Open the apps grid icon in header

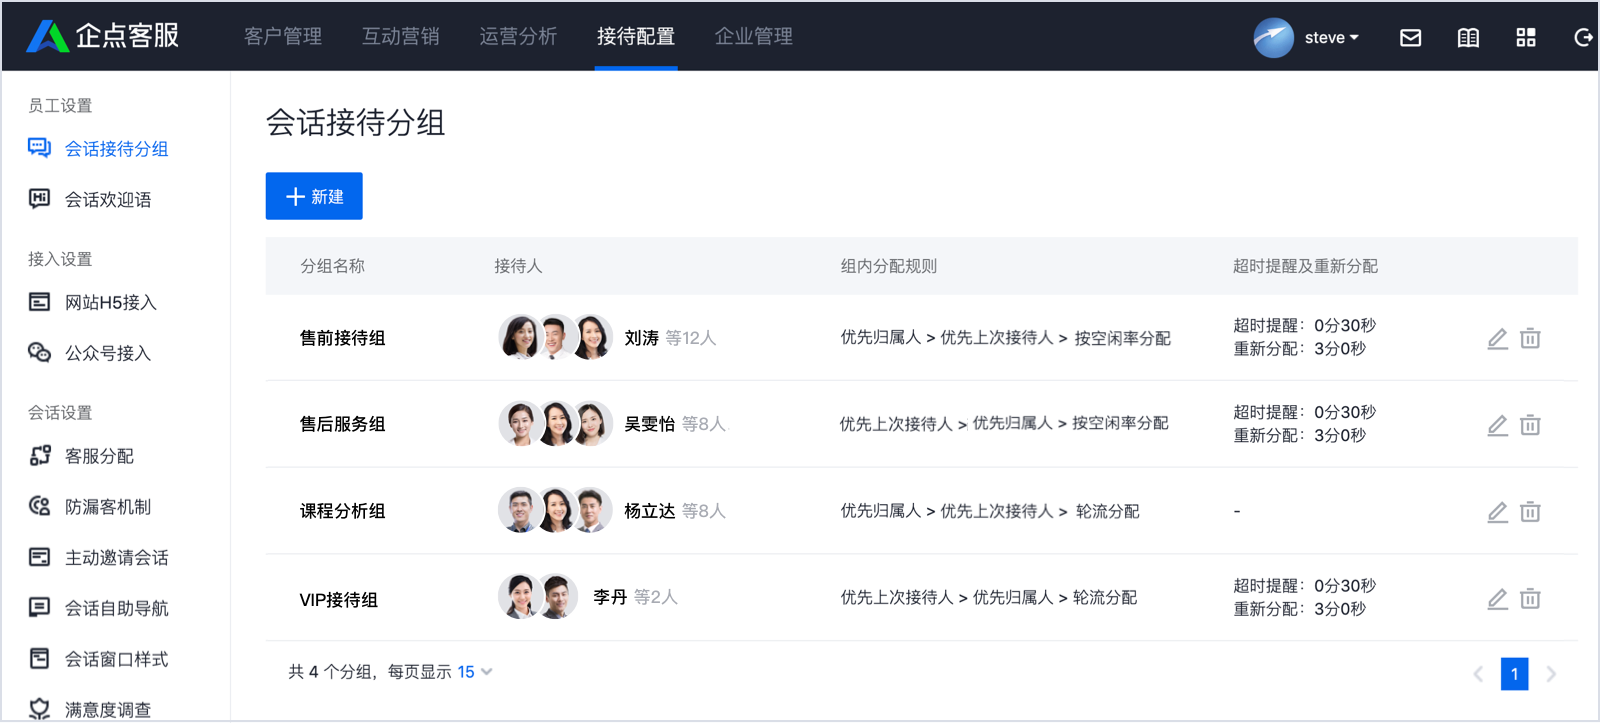pos(1526,38)
